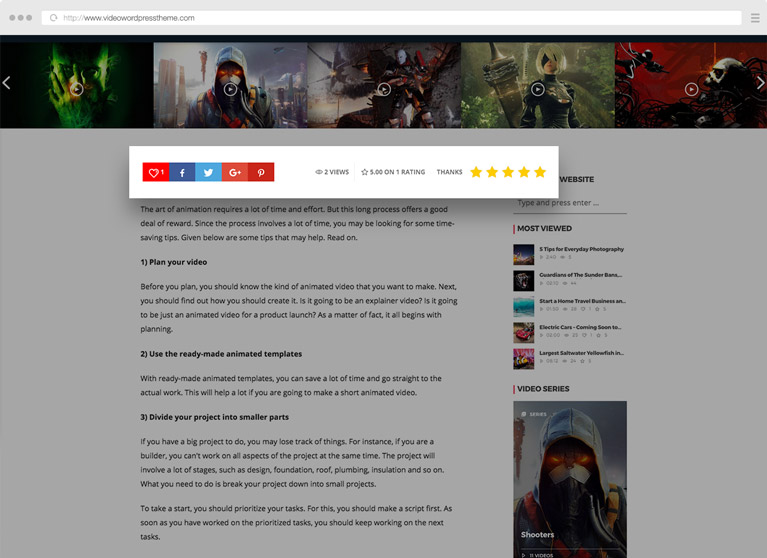Click the third rating star
Screen dimensions: 767x558
pyautogui.click(x=508, y=172)
